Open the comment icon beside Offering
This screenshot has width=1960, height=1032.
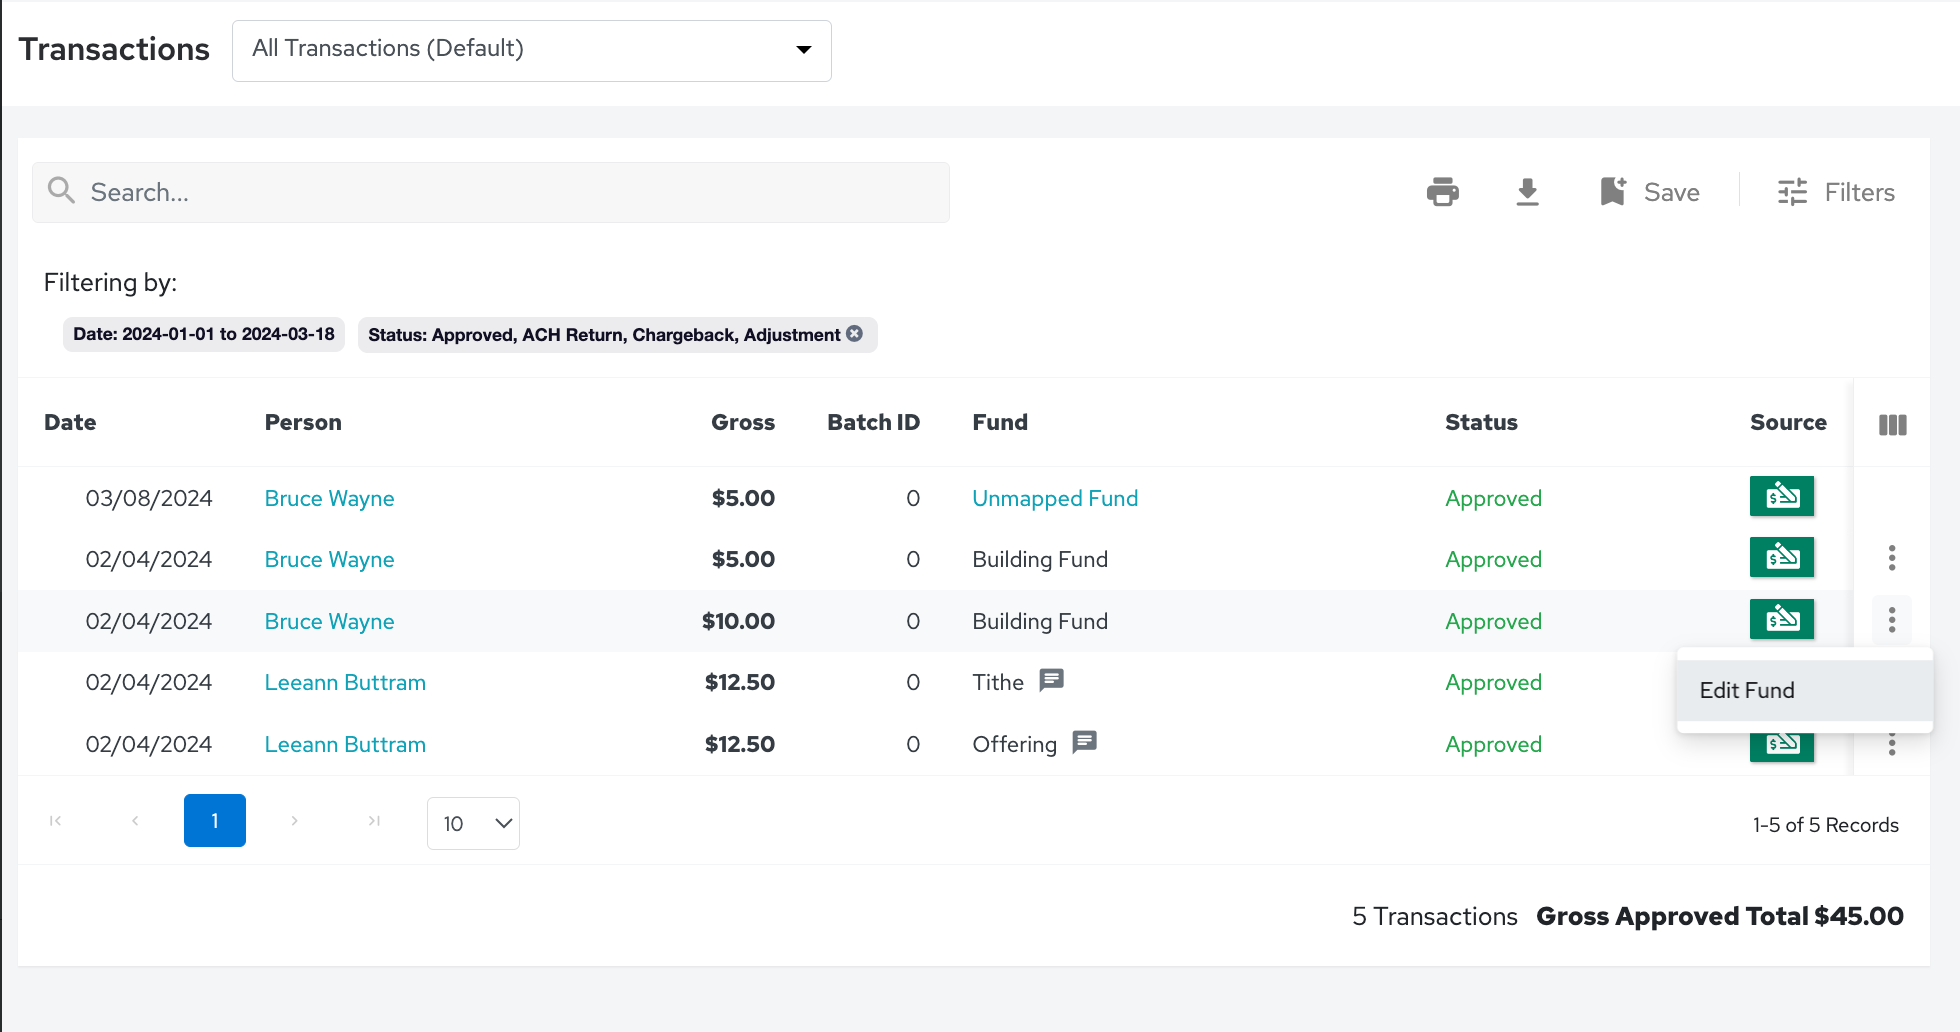[x=1084, y=742]
